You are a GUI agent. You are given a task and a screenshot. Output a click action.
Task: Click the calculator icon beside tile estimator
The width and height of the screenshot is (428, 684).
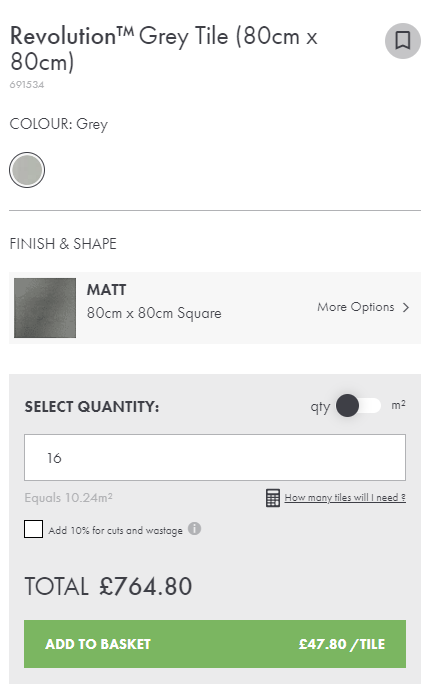pyautogui.click(x=273, y=498)
